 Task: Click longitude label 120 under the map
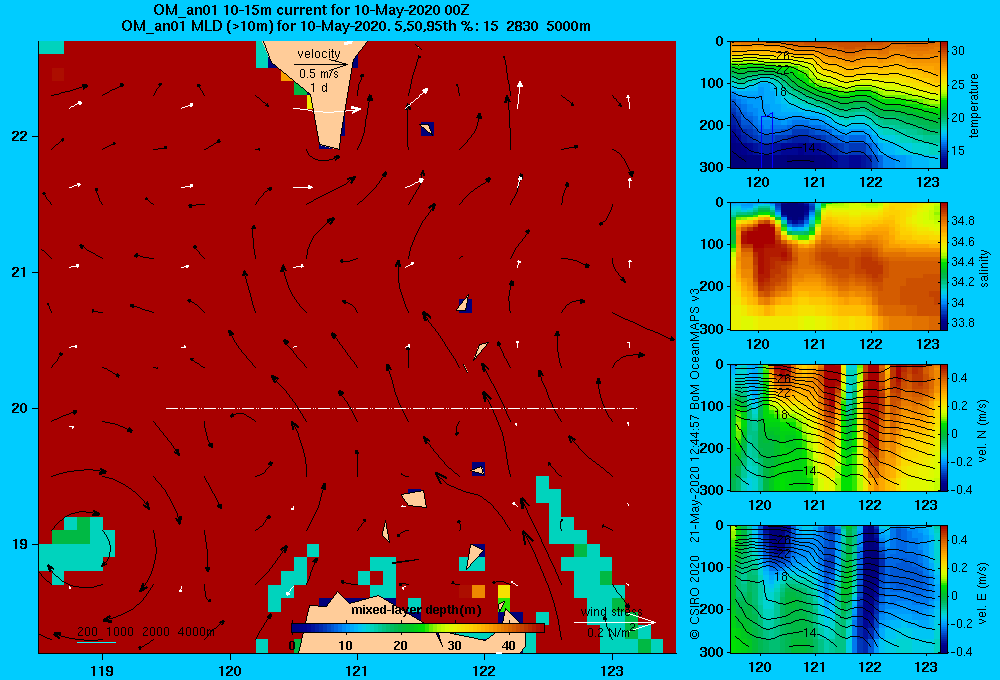click(230, 670)
